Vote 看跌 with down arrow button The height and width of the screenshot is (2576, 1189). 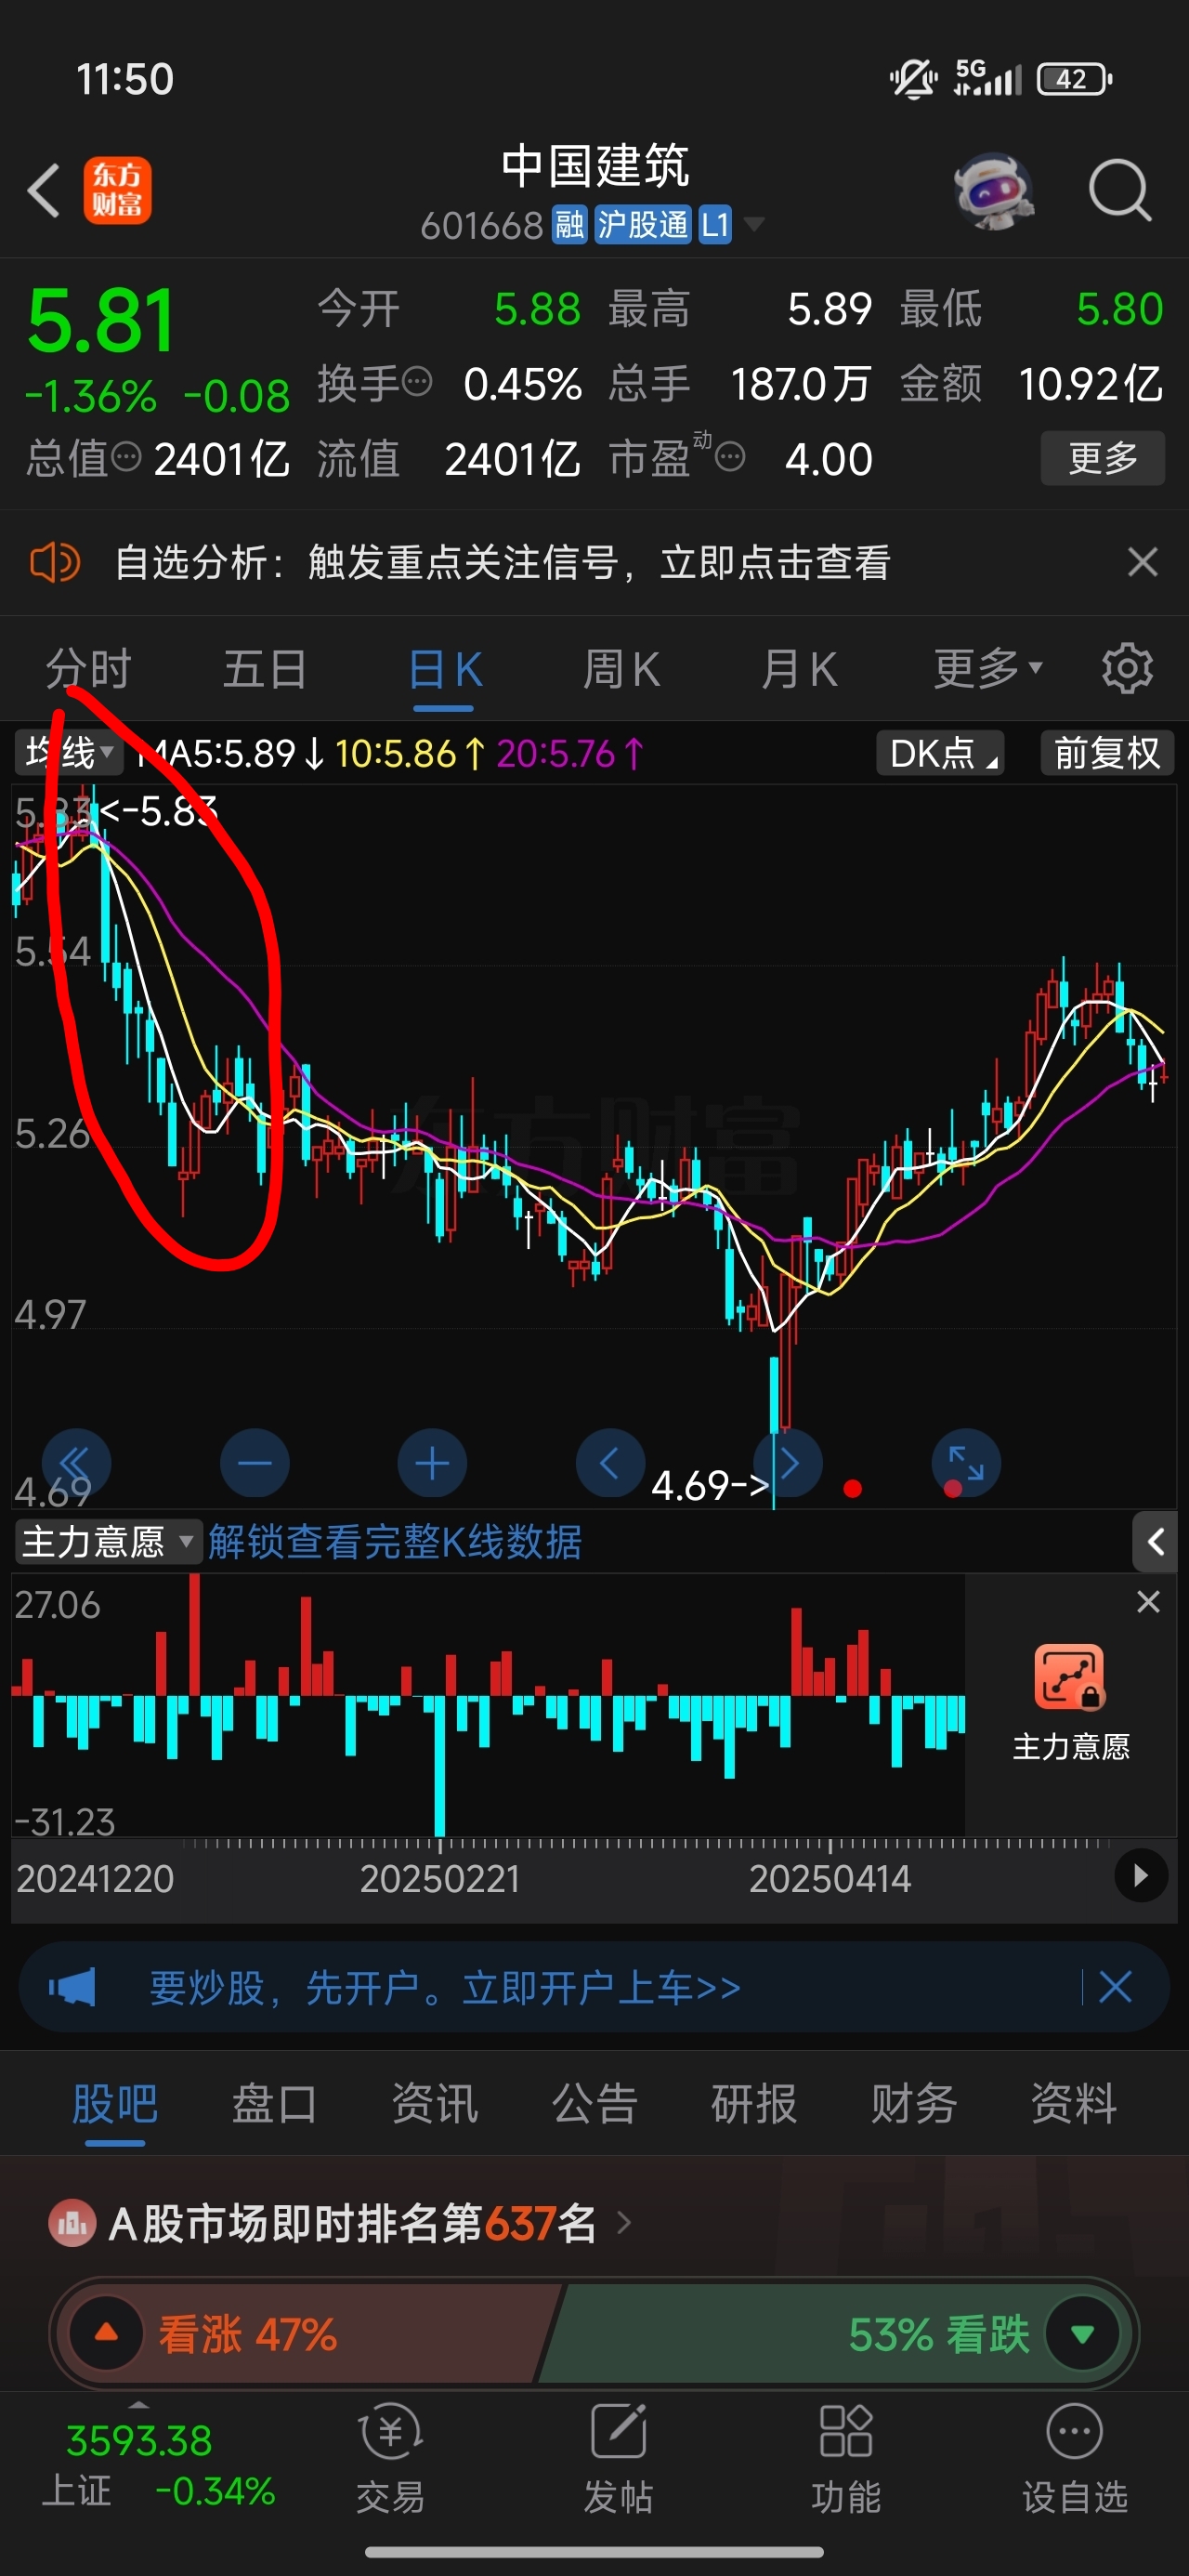(1082, 2334)
